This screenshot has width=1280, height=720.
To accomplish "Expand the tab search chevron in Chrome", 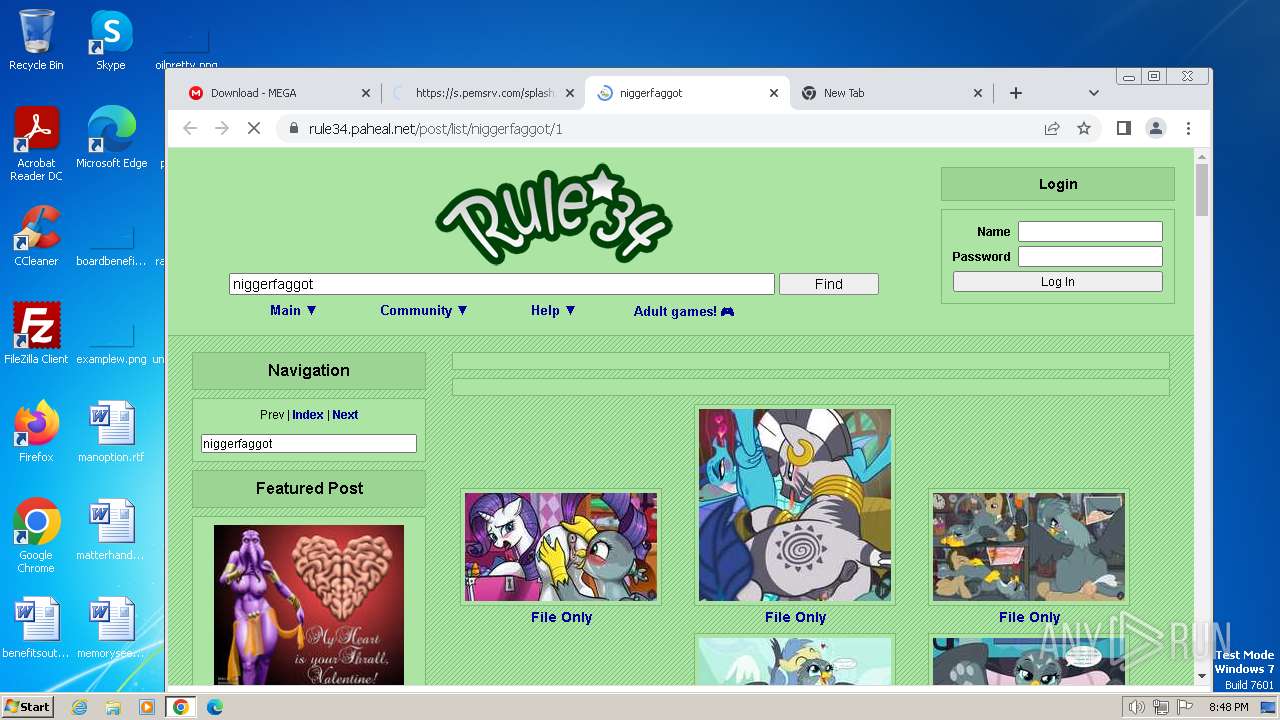I will point(1093,93).
